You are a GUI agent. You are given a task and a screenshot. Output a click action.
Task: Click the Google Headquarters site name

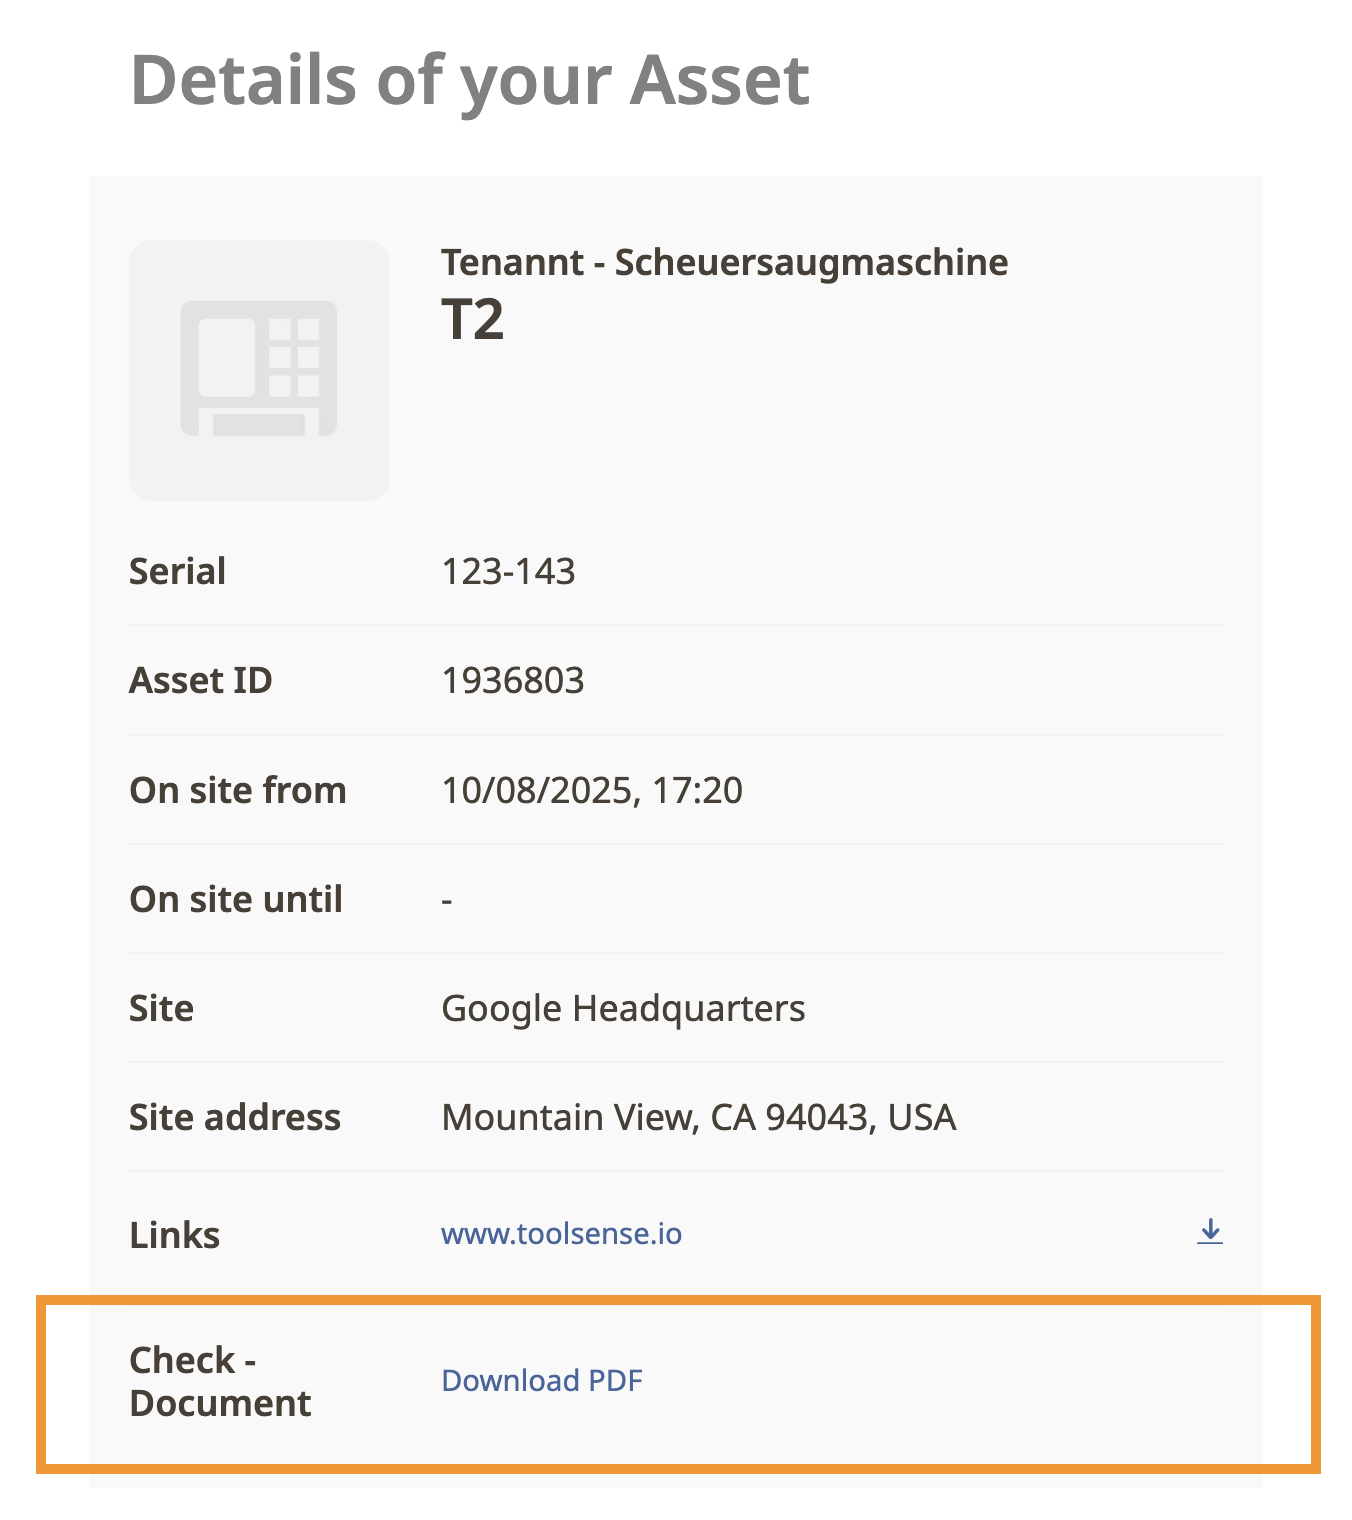(x=623, y=1008)
